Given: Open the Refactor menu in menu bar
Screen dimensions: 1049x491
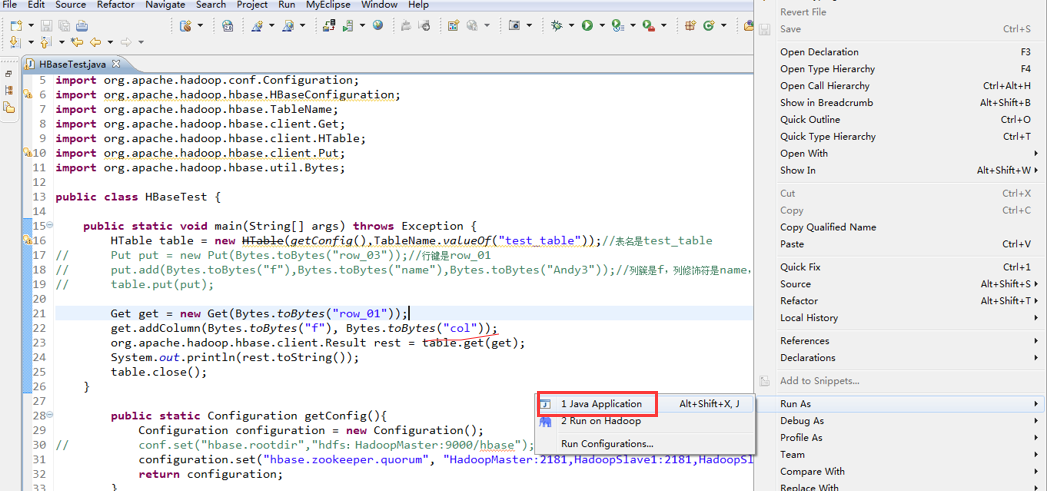Looking at the screenshot, I should click(x=116, y=5).
